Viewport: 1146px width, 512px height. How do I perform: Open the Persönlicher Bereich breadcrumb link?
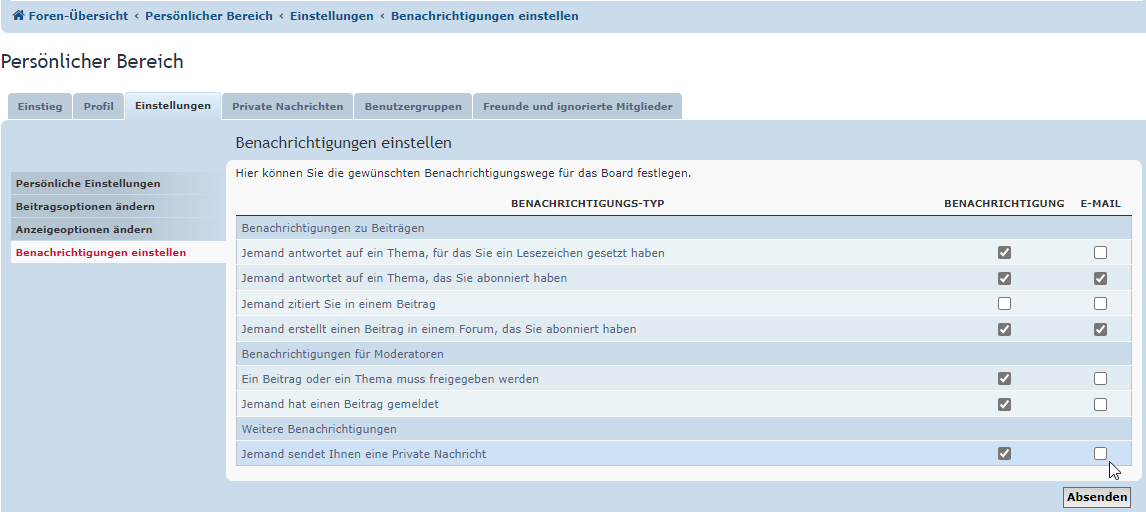[208, 16]
